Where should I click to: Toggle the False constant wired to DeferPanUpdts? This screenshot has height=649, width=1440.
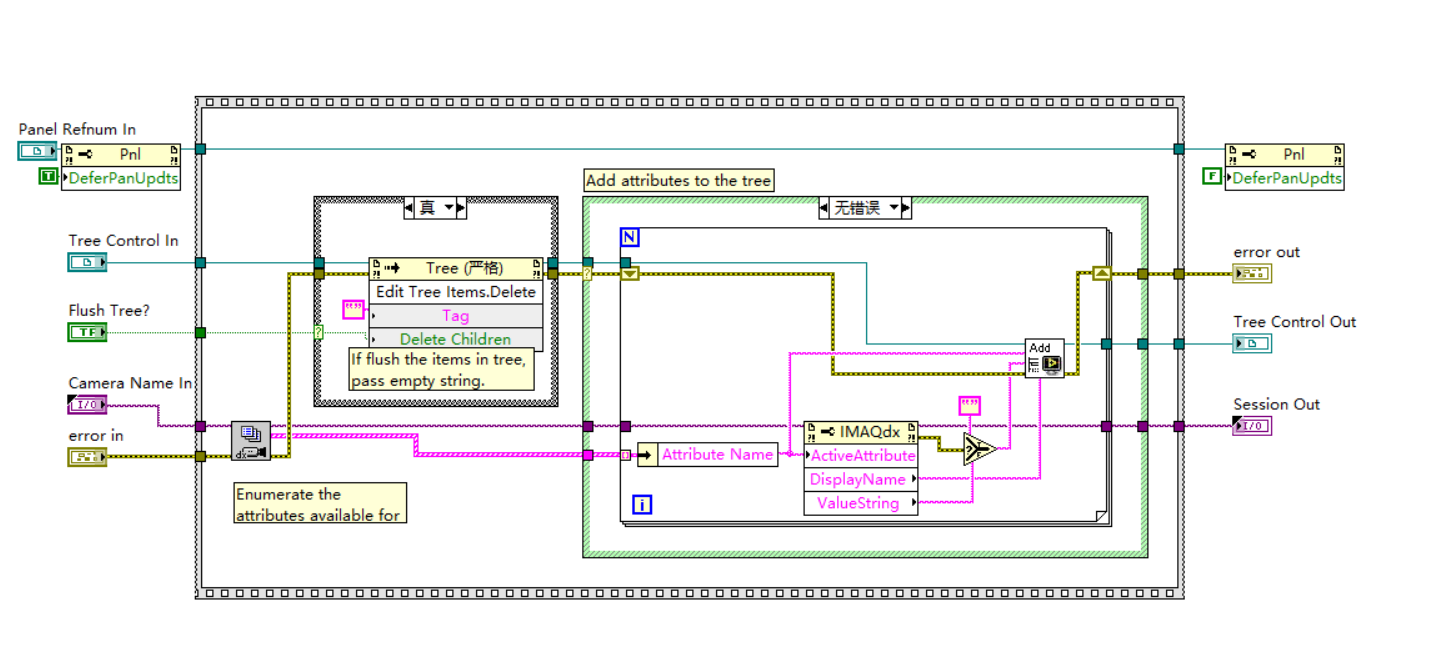(x=1212, y=177)
